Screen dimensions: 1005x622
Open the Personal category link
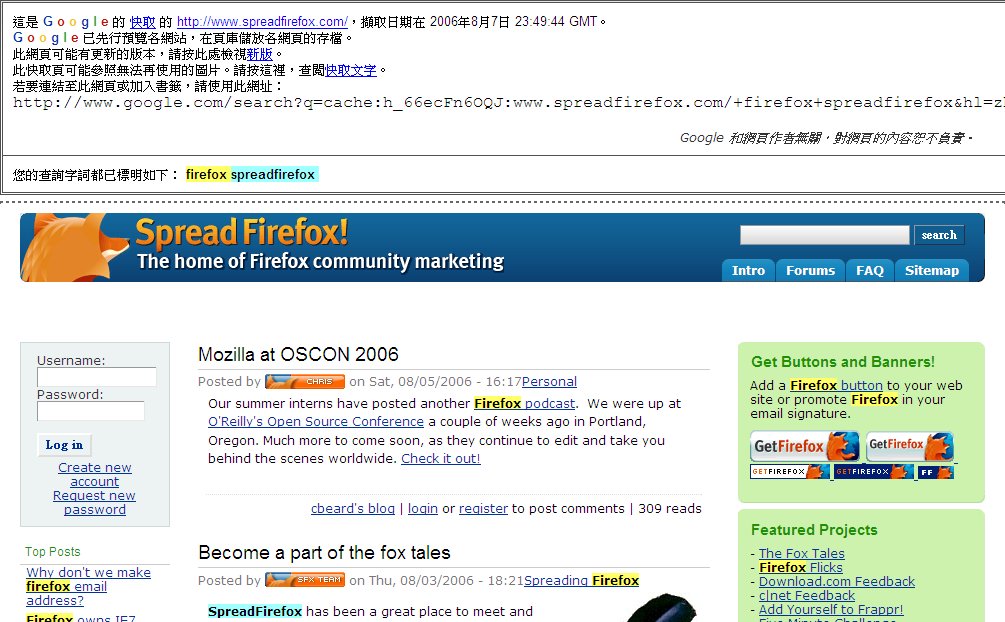549,382
